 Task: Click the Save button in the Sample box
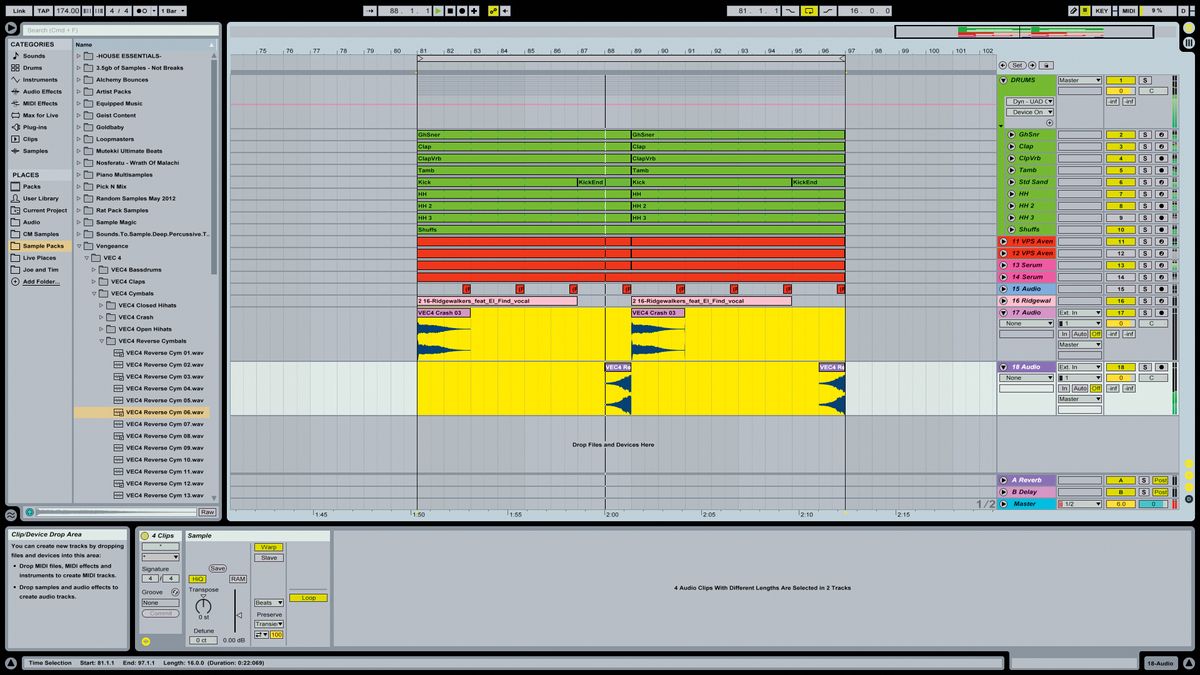(218, 568)
